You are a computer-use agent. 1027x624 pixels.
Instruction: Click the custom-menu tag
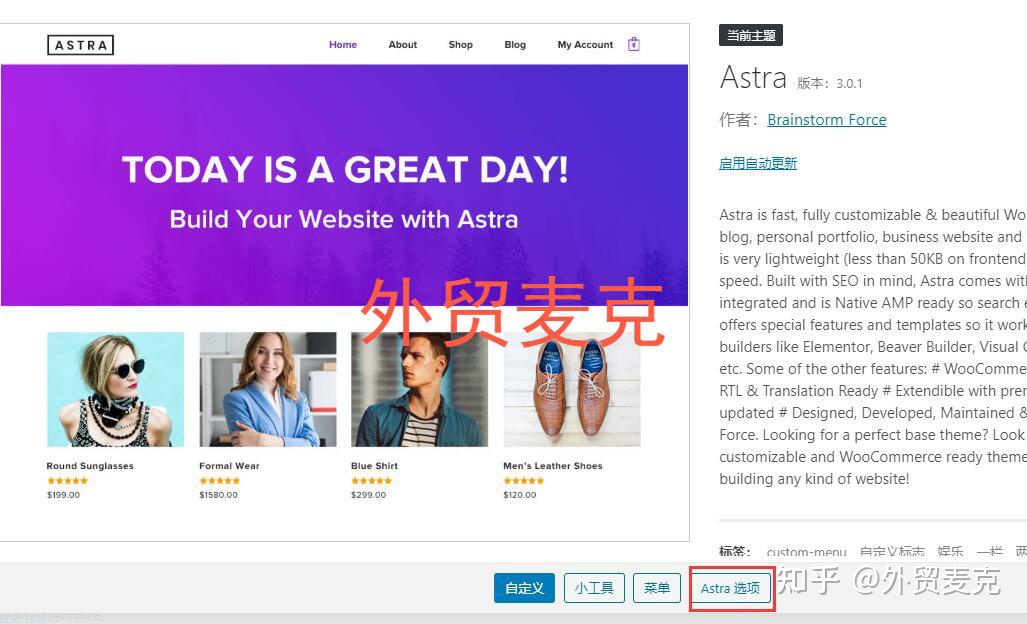pyautogui.click(x=806, y=552)
